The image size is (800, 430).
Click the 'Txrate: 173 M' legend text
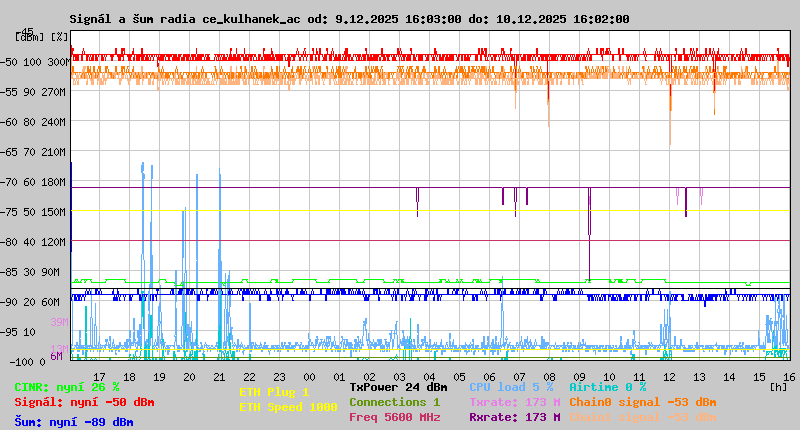[515, 402]
